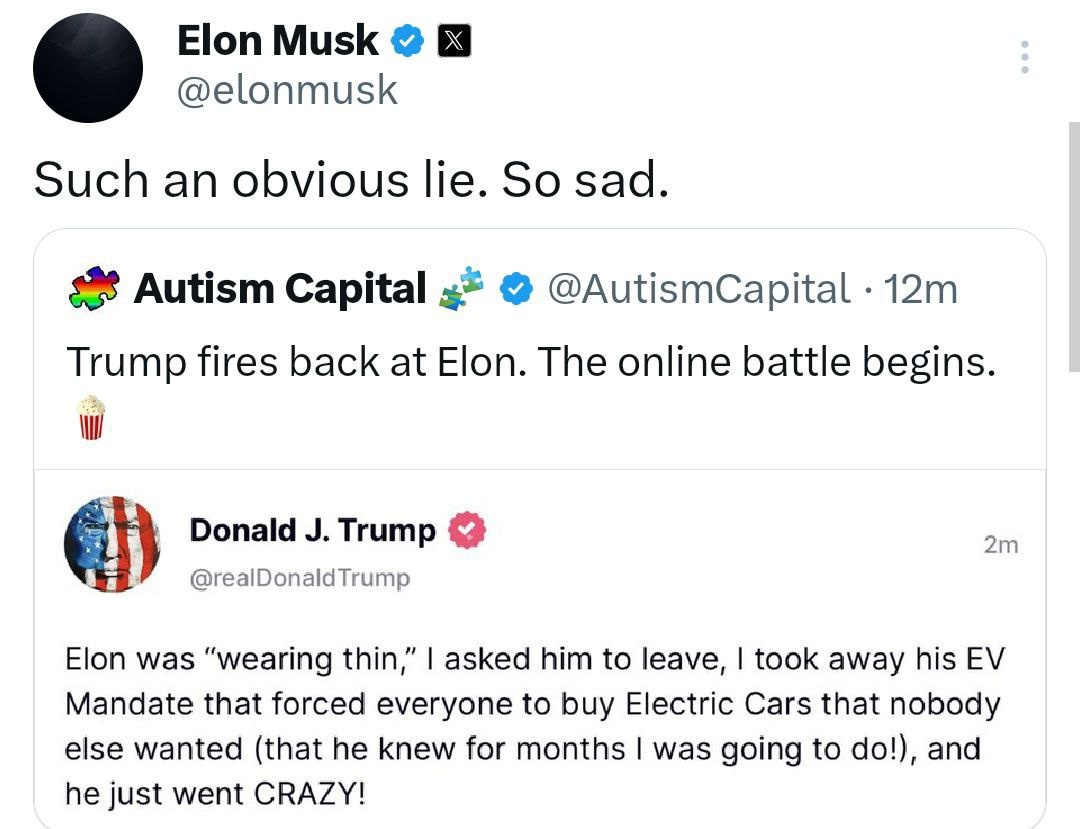Click the popcorn emoji in quoted tweet

click(x=91, y=417)
